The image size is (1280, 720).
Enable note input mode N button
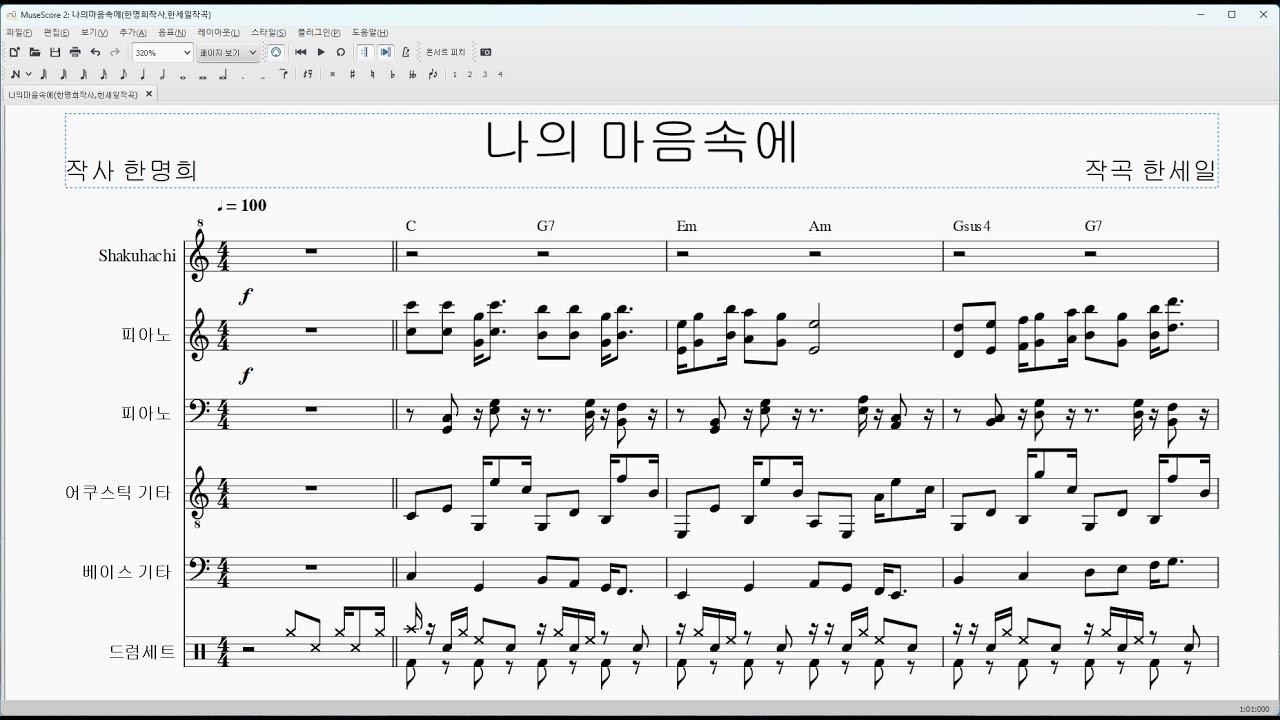pos(15,74)
